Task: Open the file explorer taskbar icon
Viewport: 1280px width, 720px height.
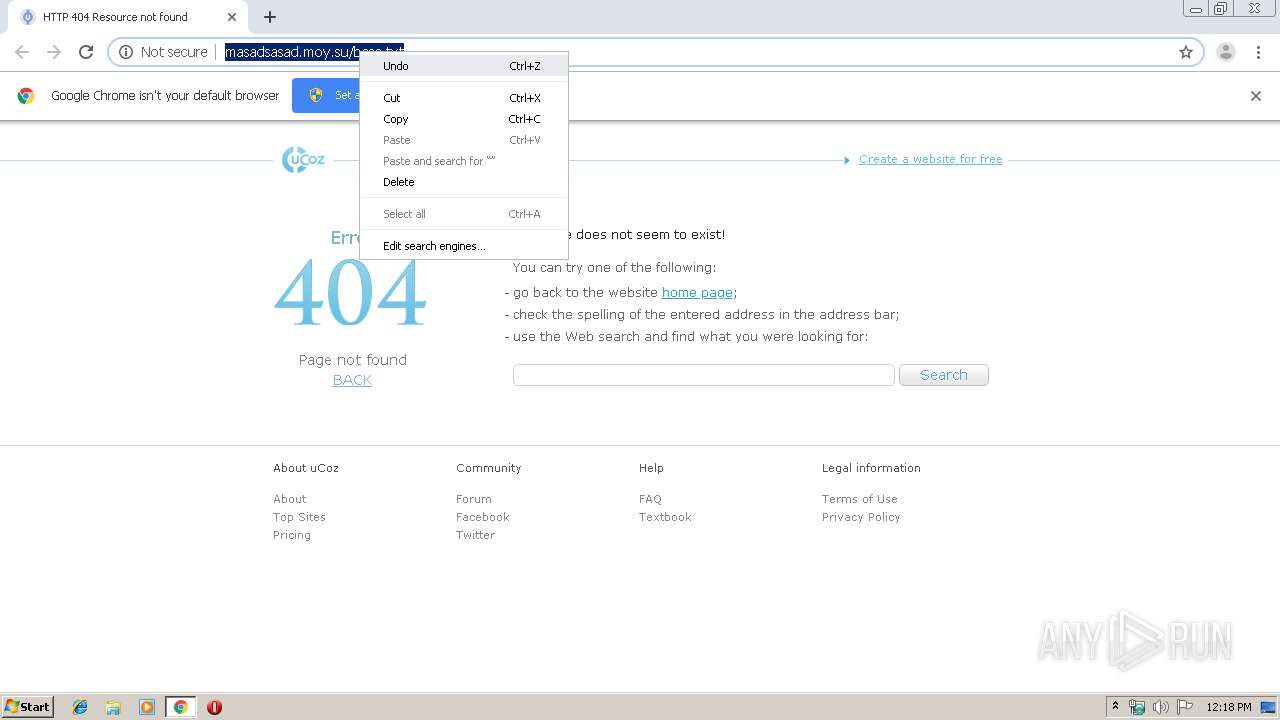Action: tap(113, 707)
